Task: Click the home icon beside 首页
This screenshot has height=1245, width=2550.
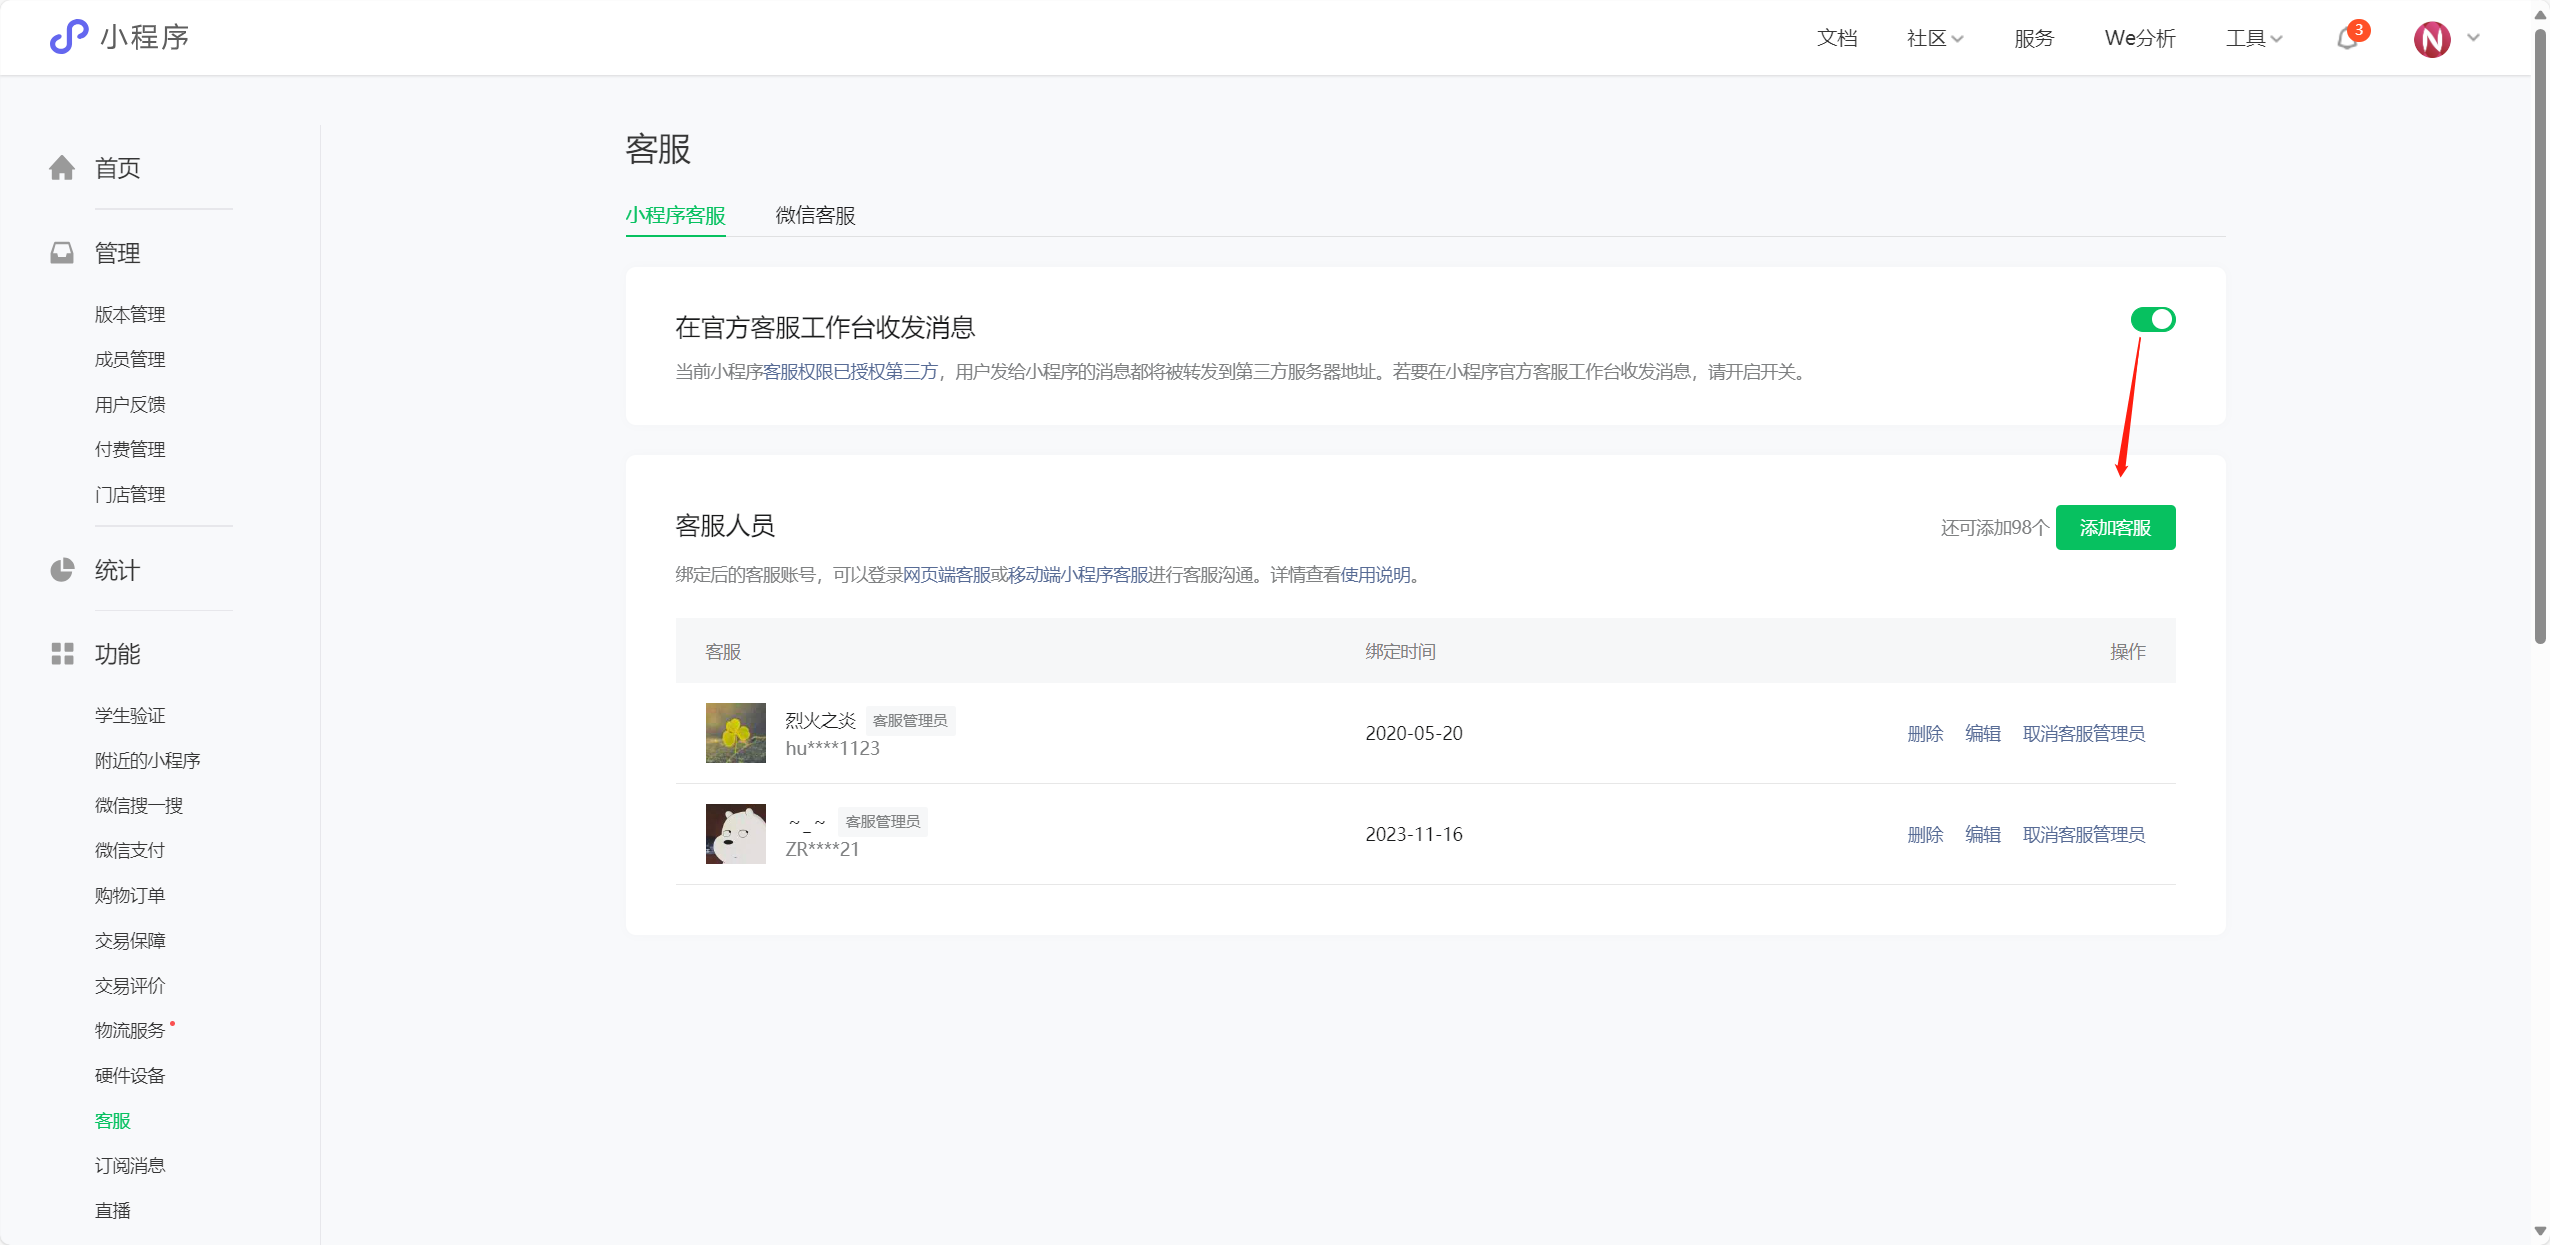Action: click(62, 168)
